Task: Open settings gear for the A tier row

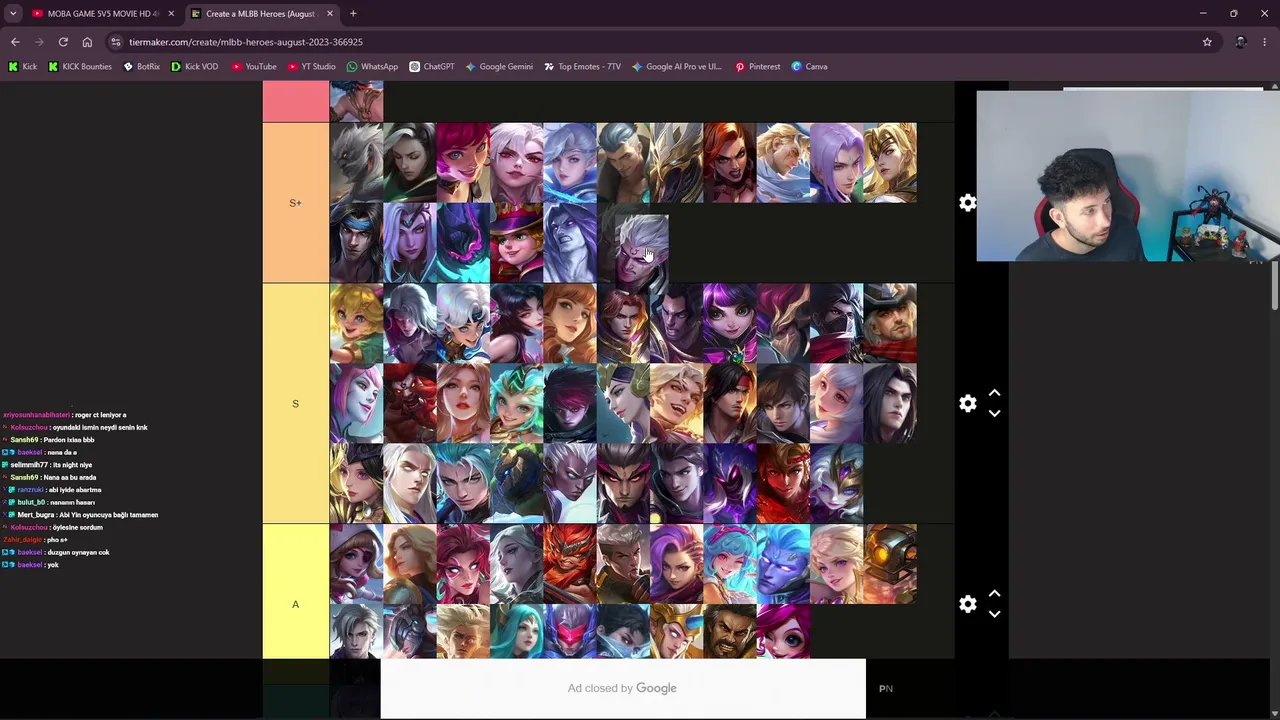Action: [x=967, y=604]
